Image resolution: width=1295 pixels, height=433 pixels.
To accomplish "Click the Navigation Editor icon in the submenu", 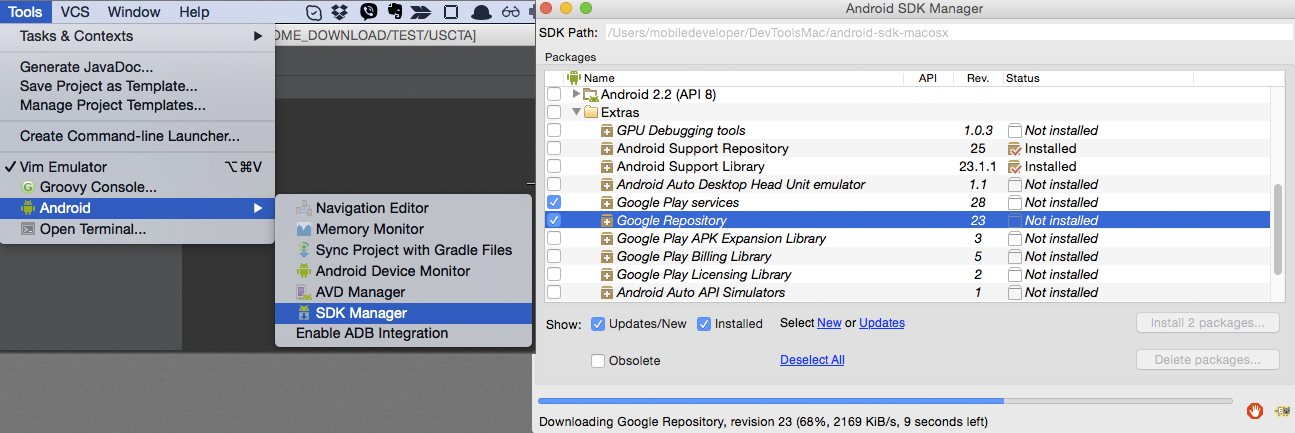I will click(304, 208).
